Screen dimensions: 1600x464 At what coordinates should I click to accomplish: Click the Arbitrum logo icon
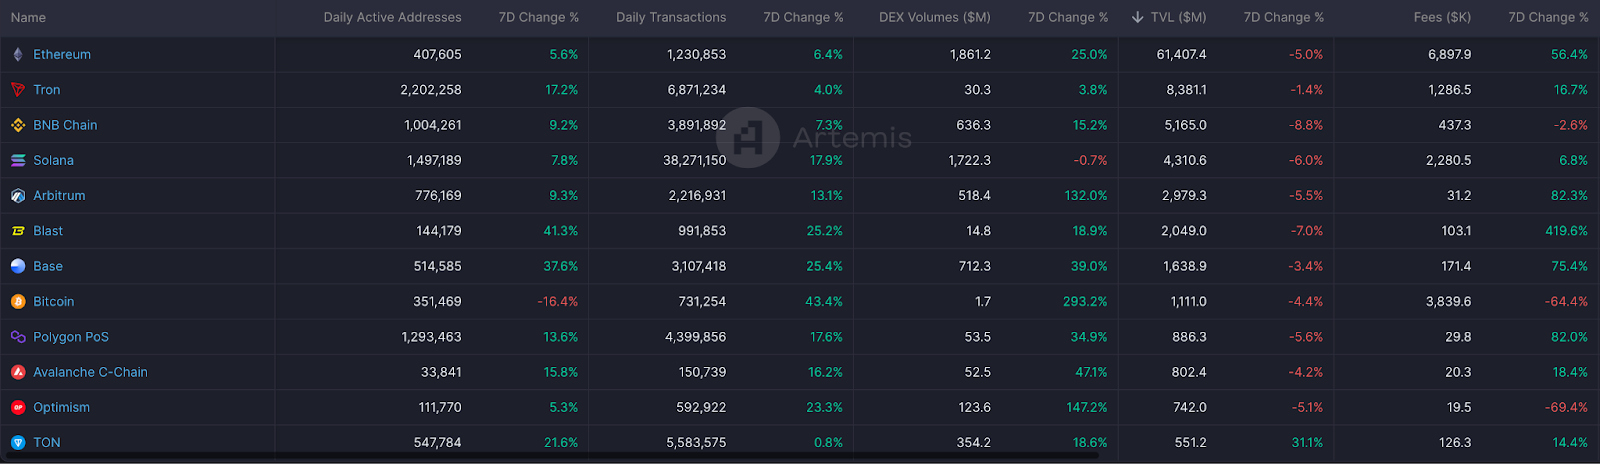[18, 196]
